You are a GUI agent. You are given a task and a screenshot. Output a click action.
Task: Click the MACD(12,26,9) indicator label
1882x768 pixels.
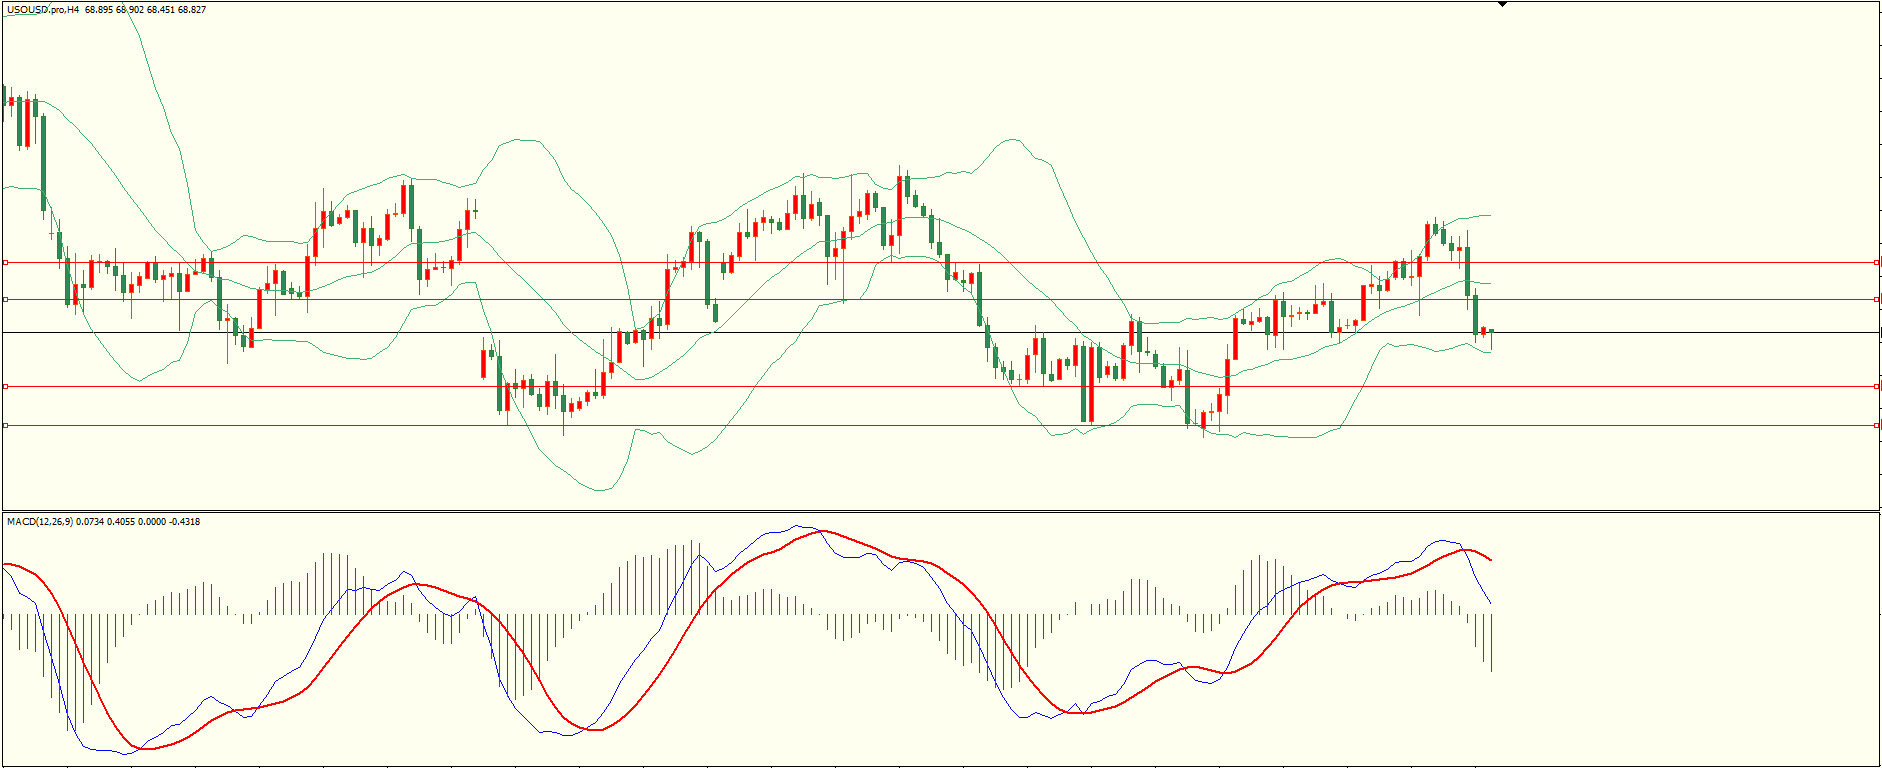(40, 522)
